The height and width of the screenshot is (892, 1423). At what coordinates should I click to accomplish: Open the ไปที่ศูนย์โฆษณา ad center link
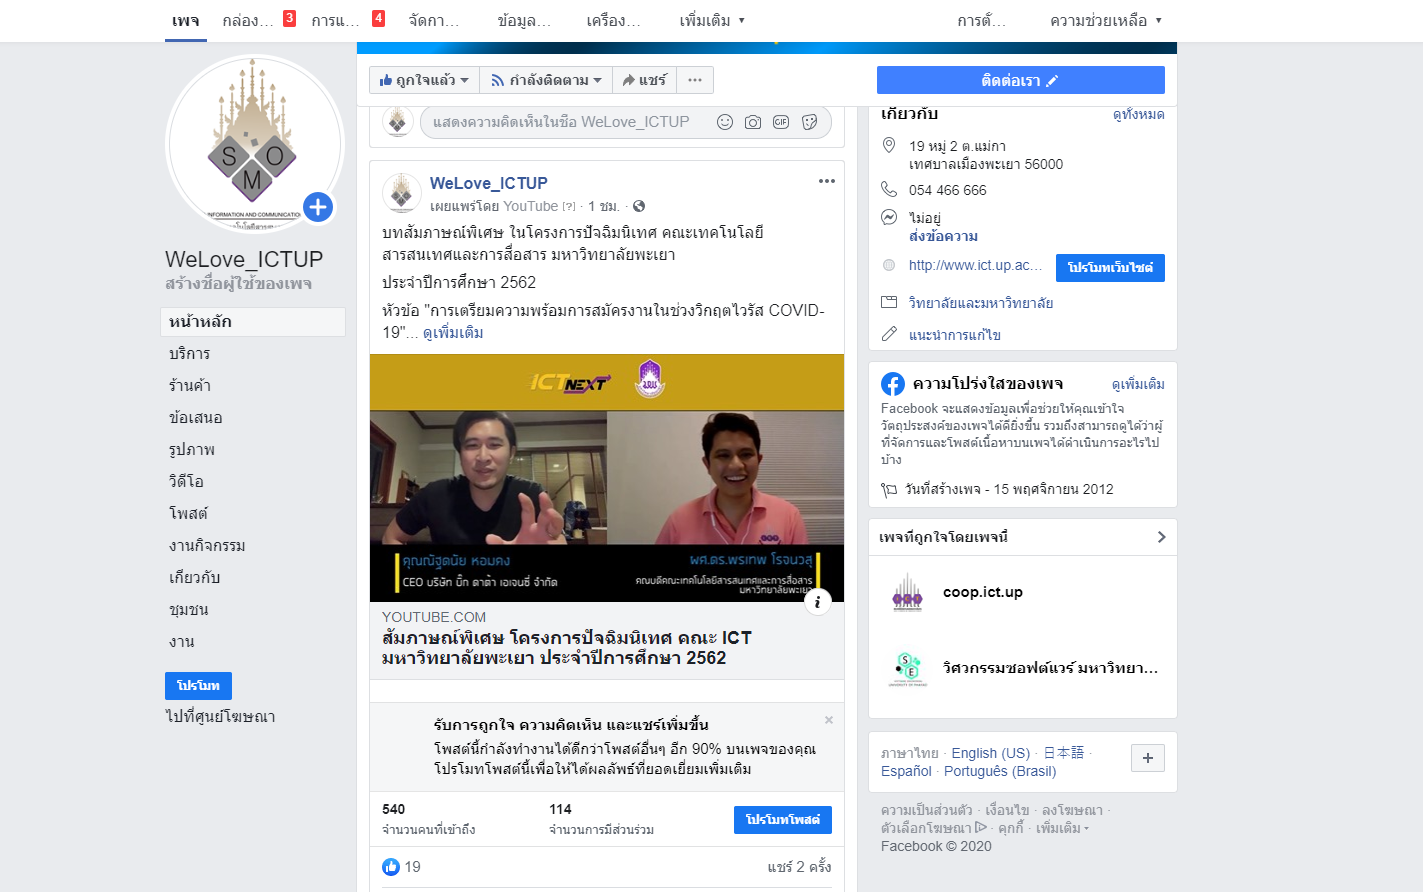pos(220,716)
